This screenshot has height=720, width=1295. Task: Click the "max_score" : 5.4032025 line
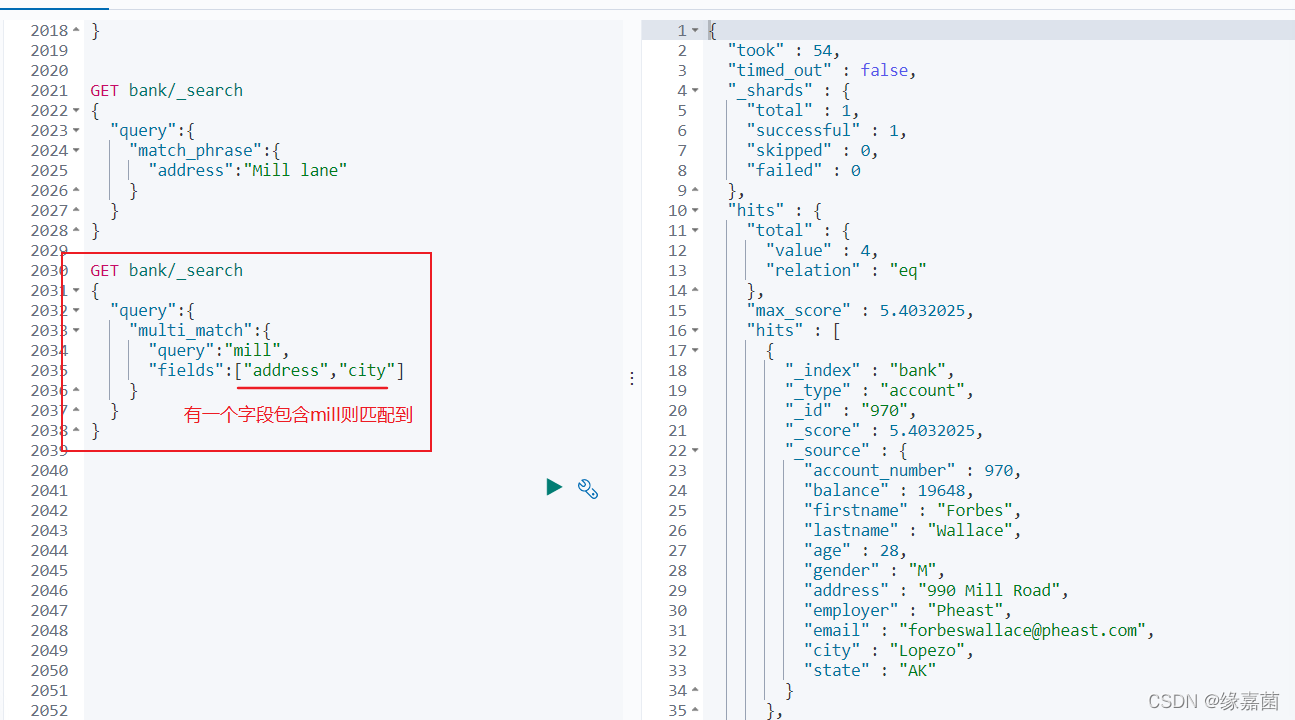click(860, 310)
